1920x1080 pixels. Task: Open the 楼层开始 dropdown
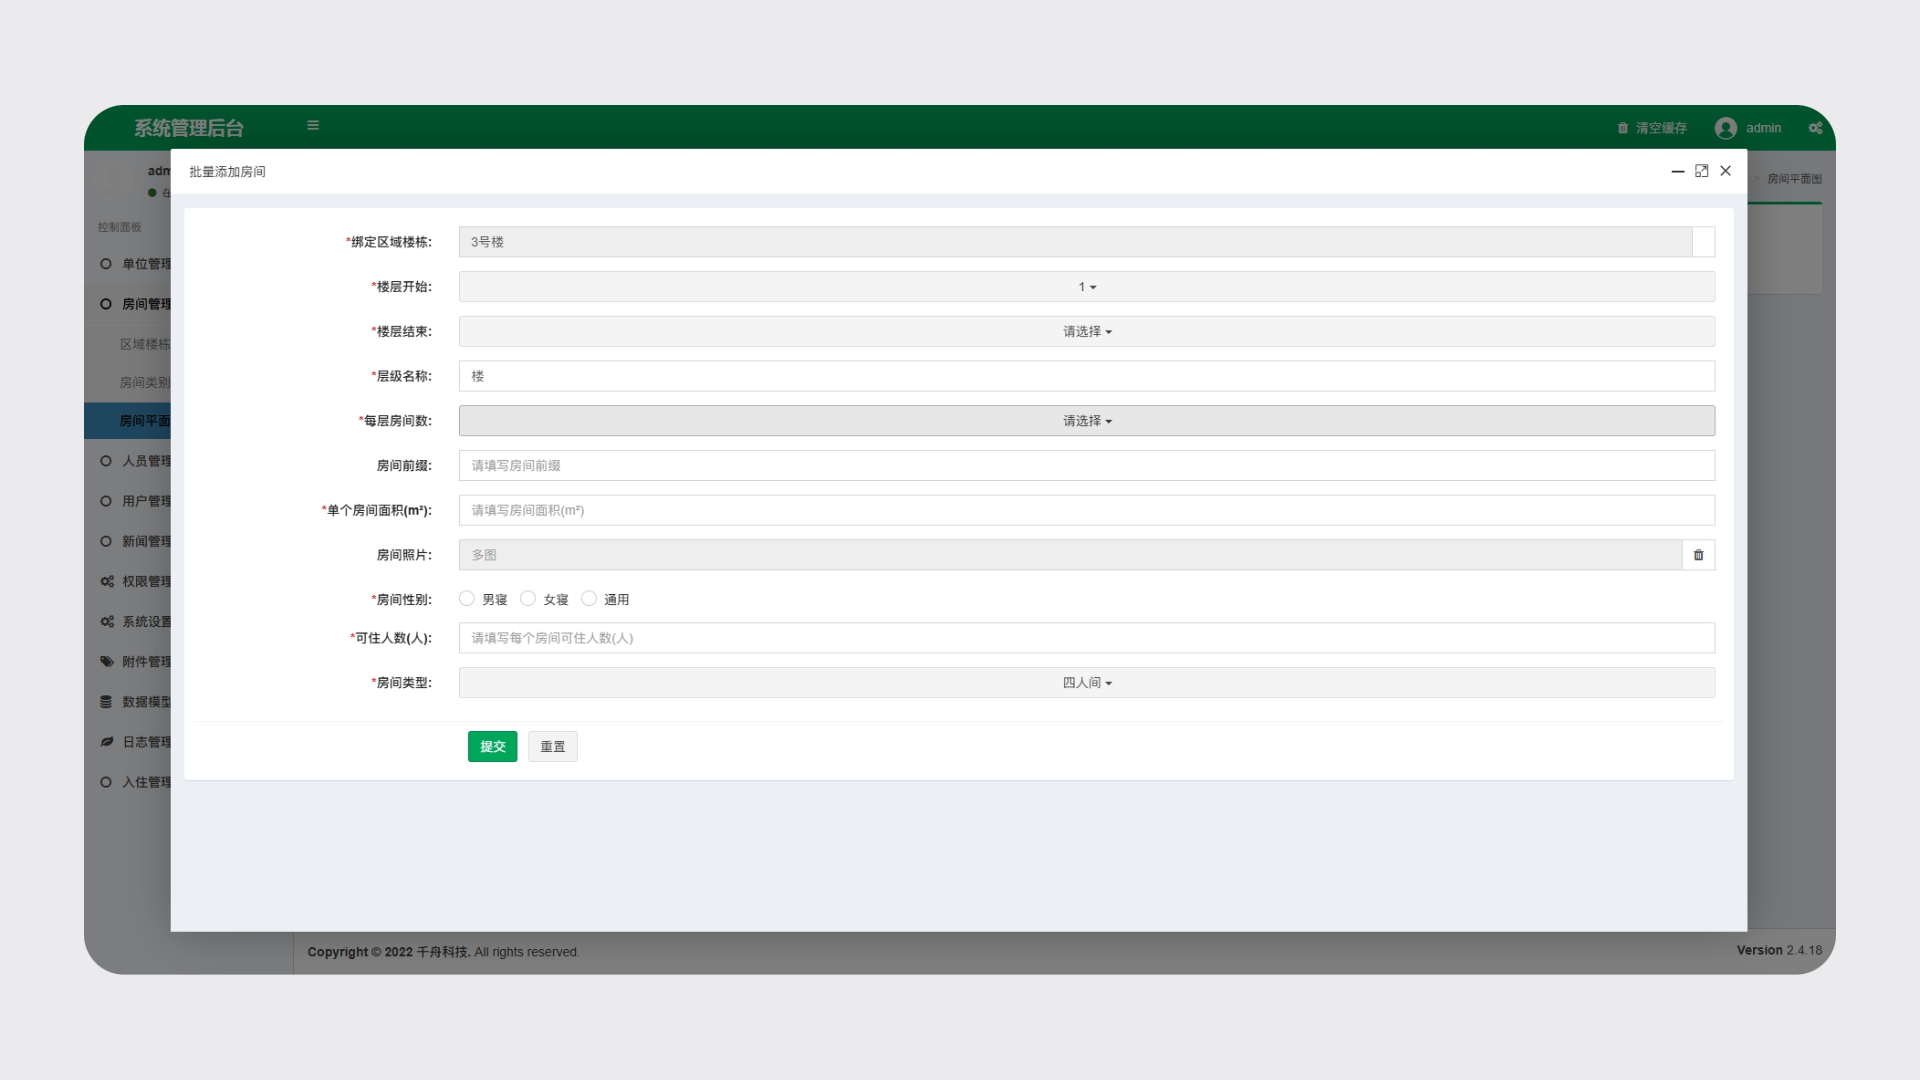tap(1086, 287)
